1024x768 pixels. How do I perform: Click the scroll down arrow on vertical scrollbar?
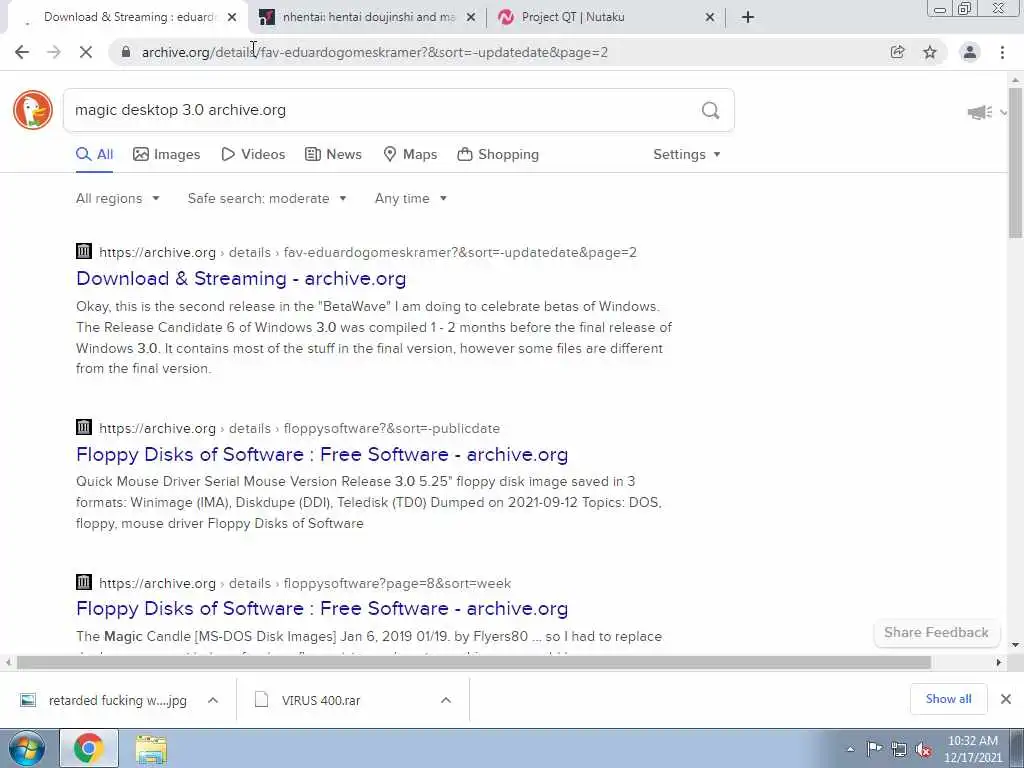[1016, 645]
